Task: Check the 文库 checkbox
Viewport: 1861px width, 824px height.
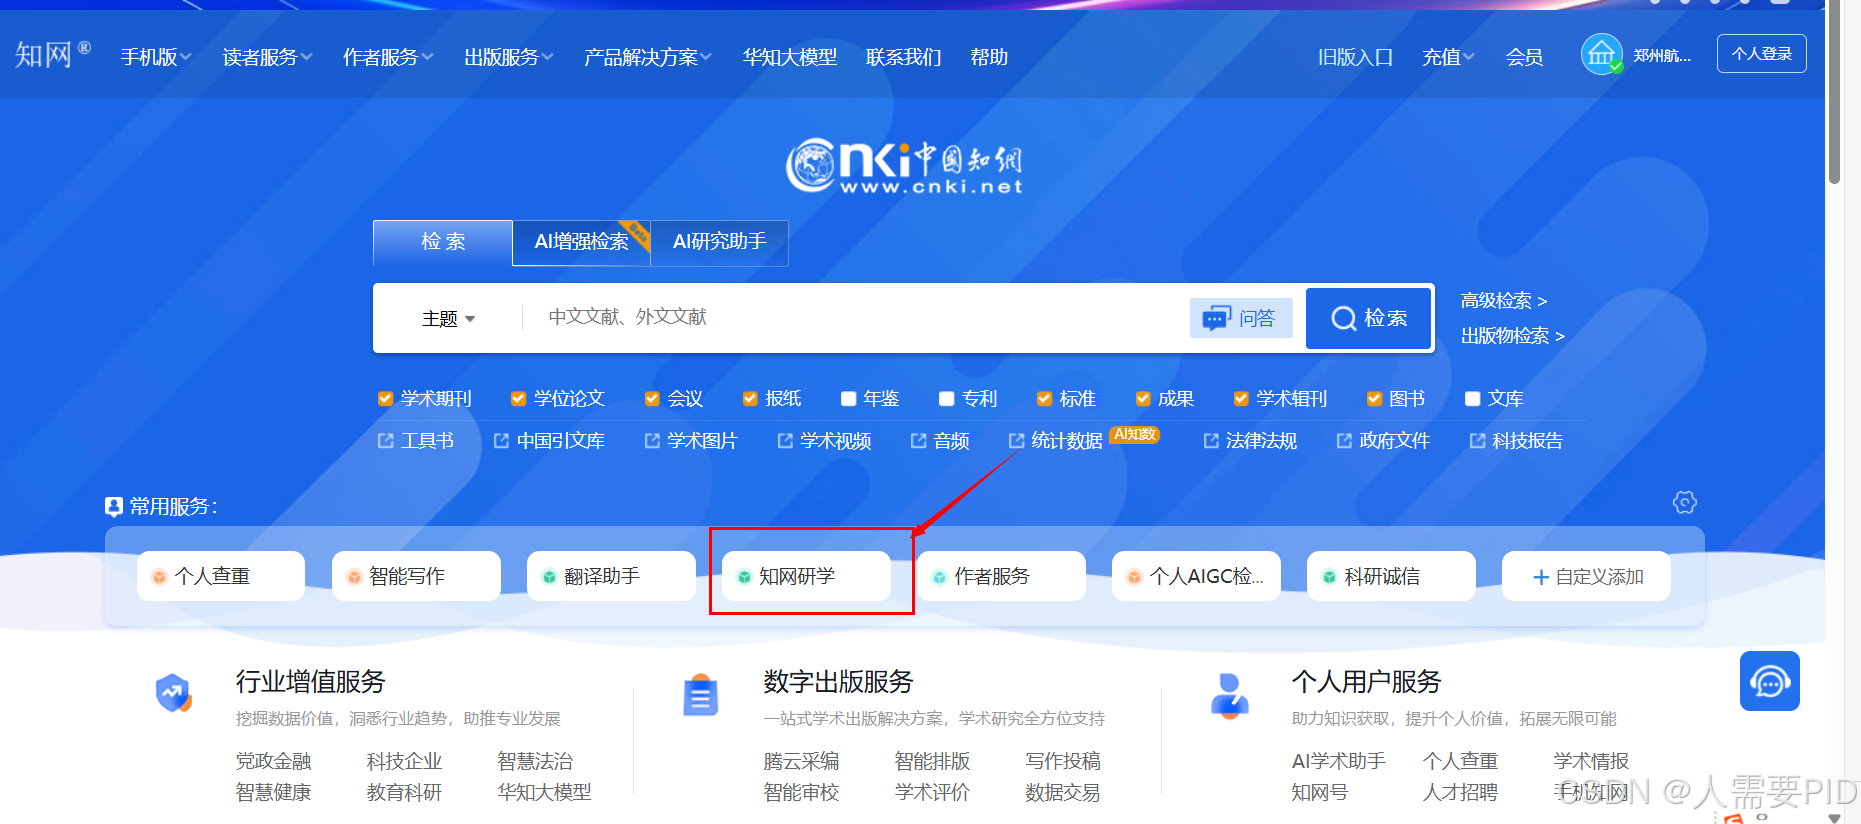Action: (1472, 399)
